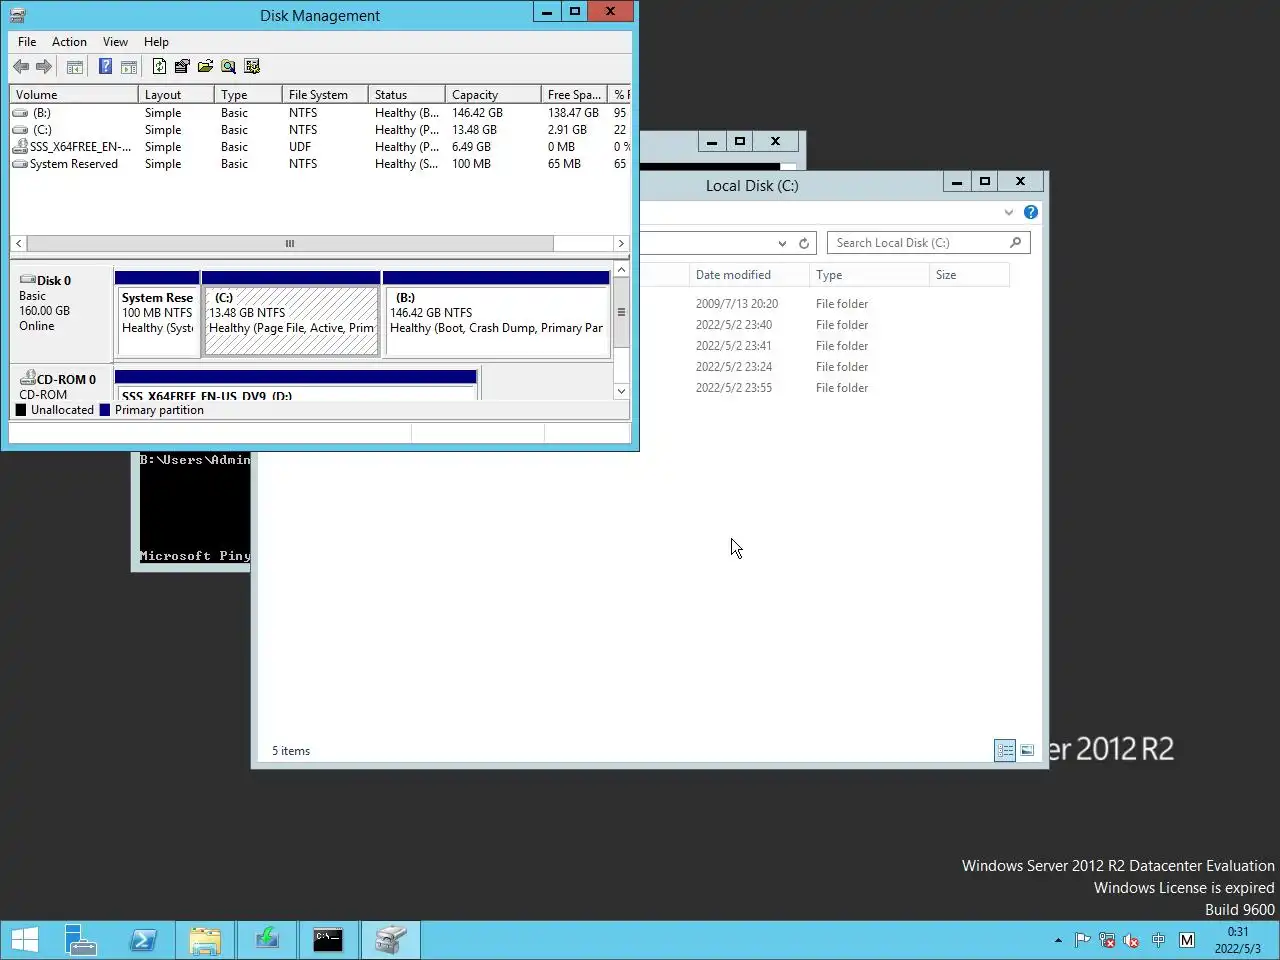The image size is (1280, 960).
Task: Click the black Unallocated legend swatch
Action: click(21, 410)
